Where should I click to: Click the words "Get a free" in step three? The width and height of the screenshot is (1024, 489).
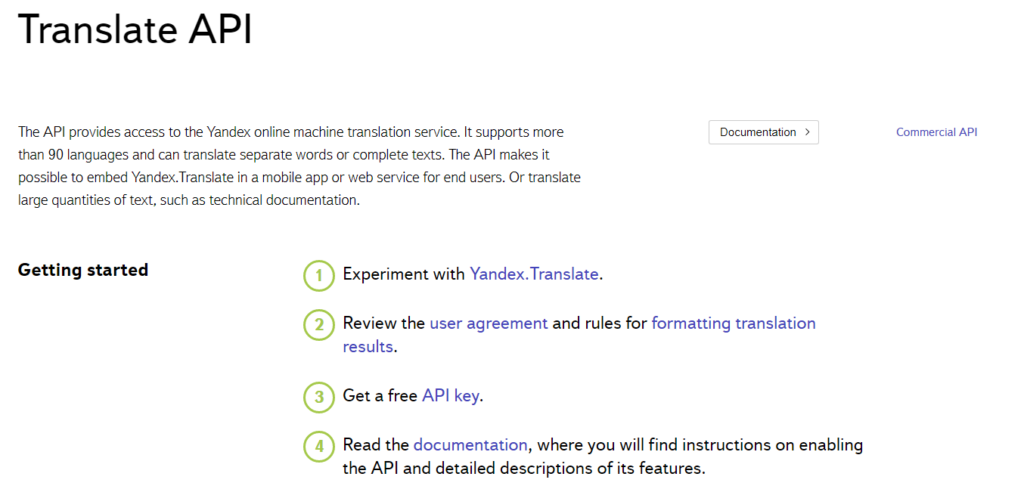379,396
